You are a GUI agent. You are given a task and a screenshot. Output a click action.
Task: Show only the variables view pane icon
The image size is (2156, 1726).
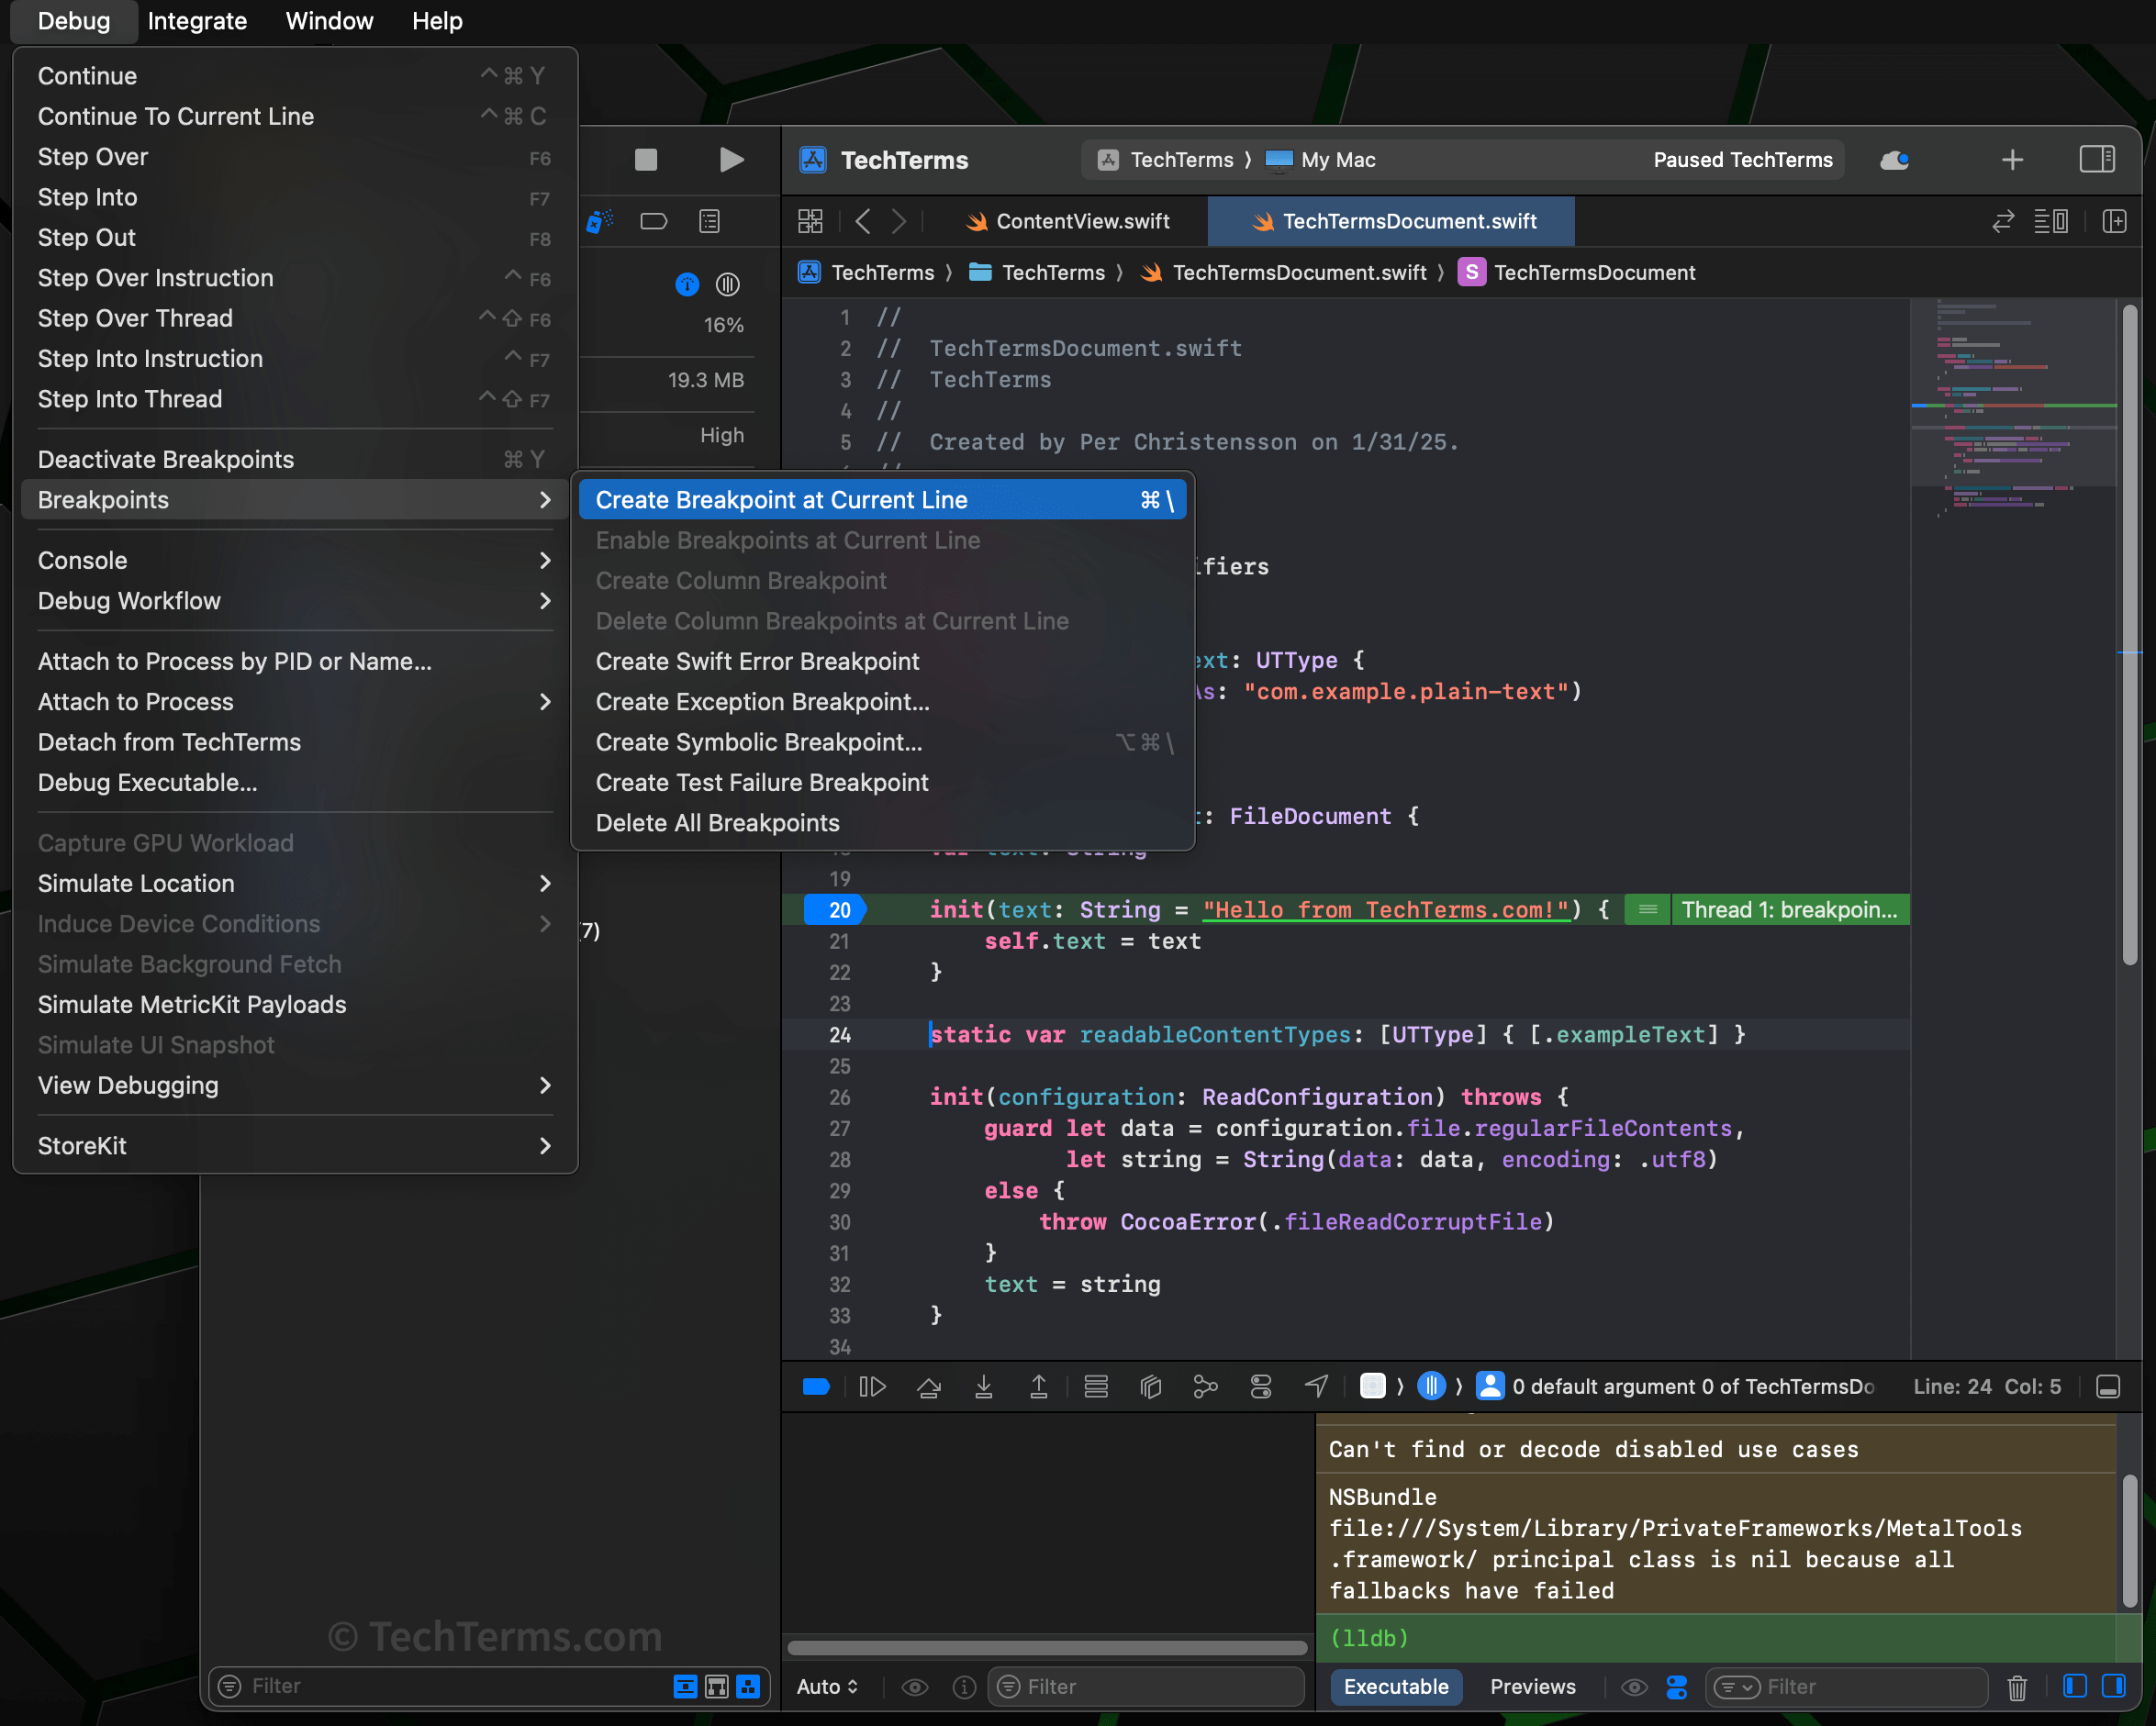pyautogui.click(x=2074, y=1686)
